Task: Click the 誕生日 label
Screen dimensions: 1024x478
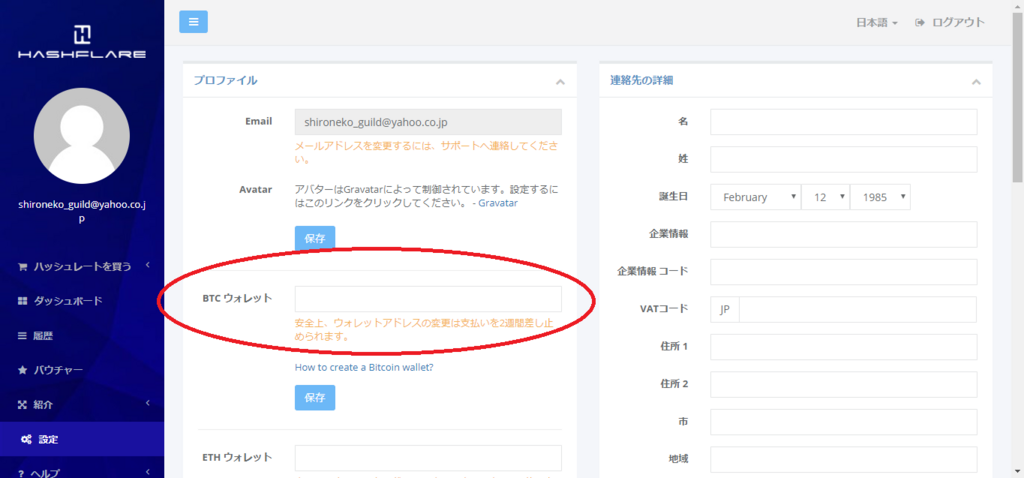Action: [673, 196]
